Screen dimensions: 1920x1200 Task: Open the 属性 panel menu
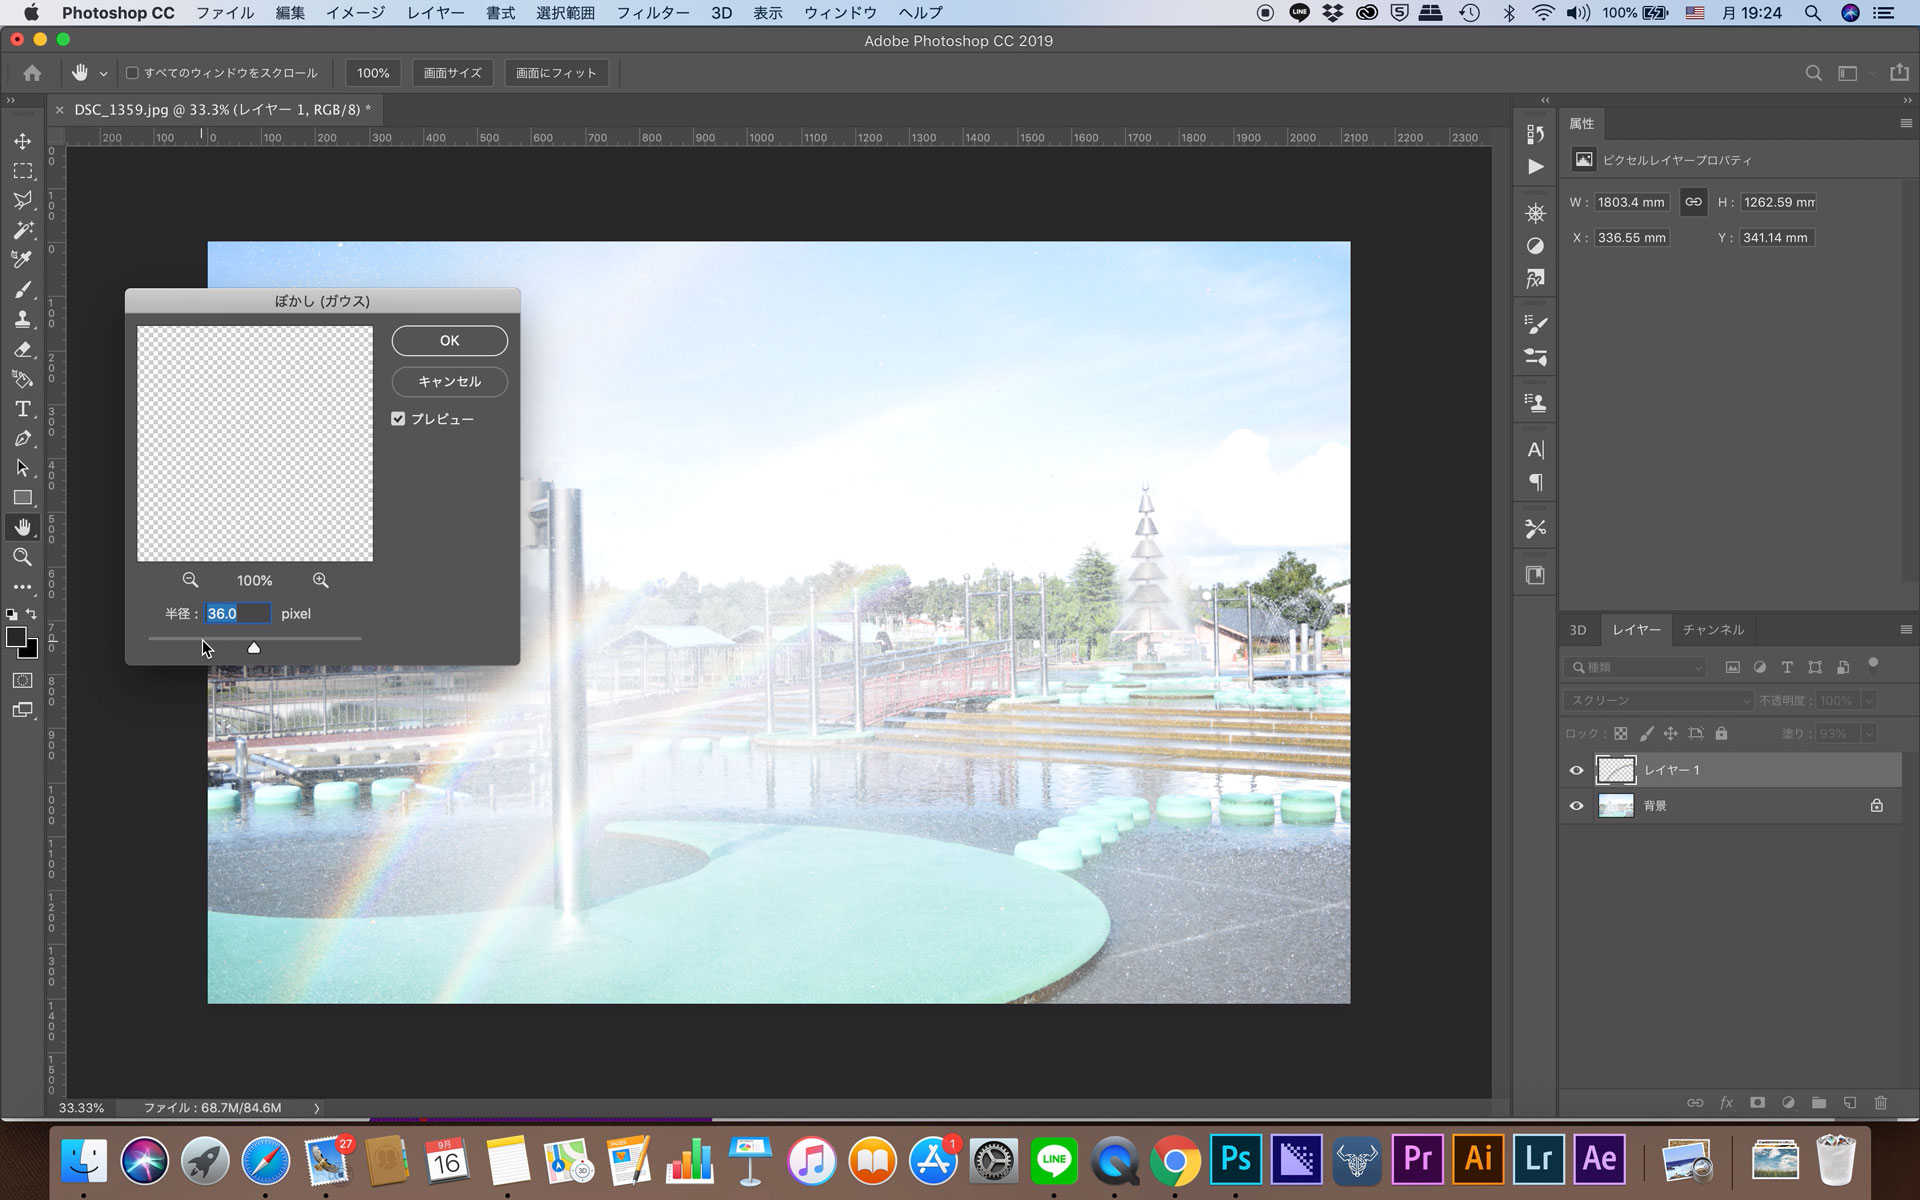[x=1905, y=123]
